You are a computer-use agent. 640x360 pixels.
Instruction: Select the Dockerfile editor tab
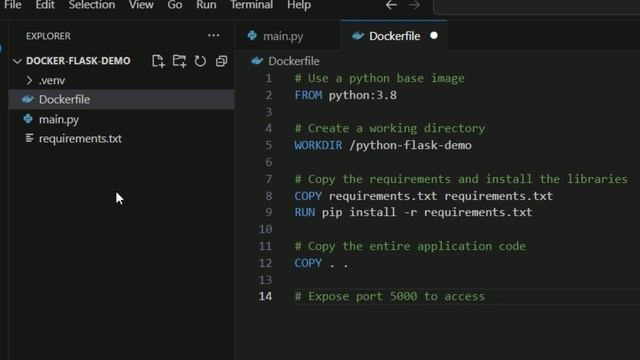tap(394, 36)
